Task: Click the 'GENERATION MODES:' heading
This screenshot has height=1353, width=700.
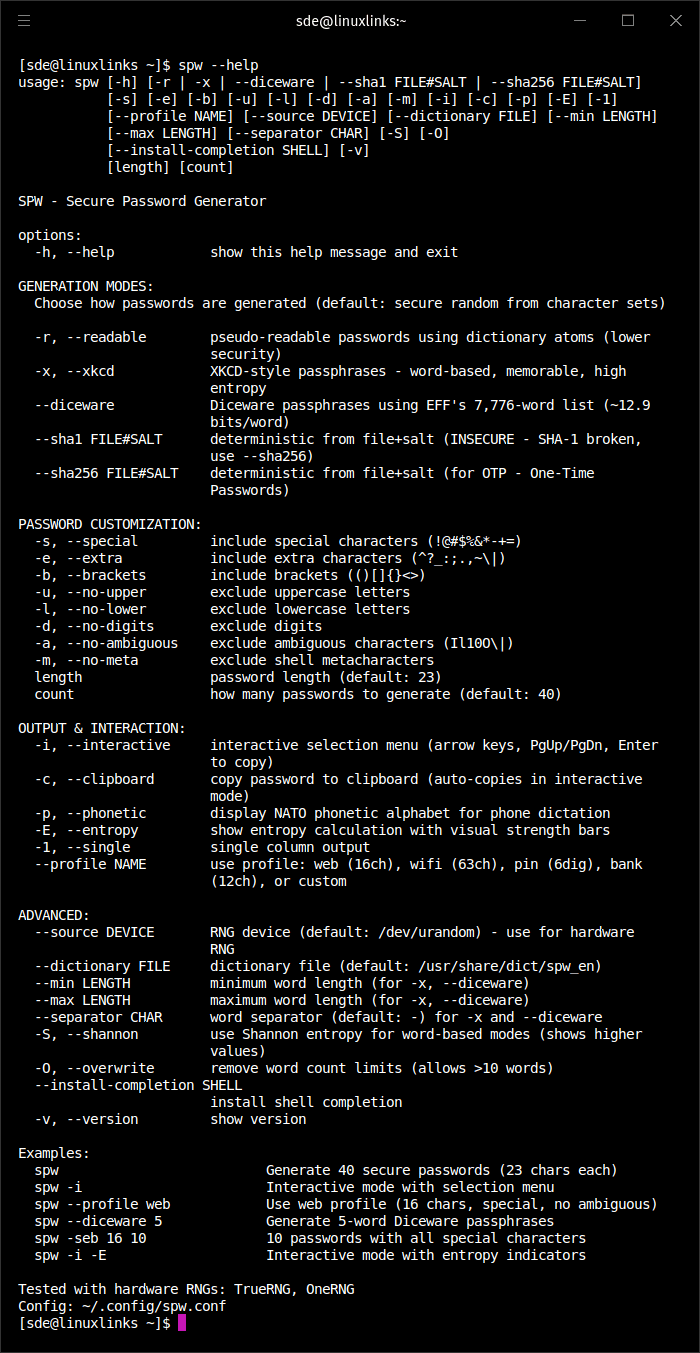Action: pos(86,286)
